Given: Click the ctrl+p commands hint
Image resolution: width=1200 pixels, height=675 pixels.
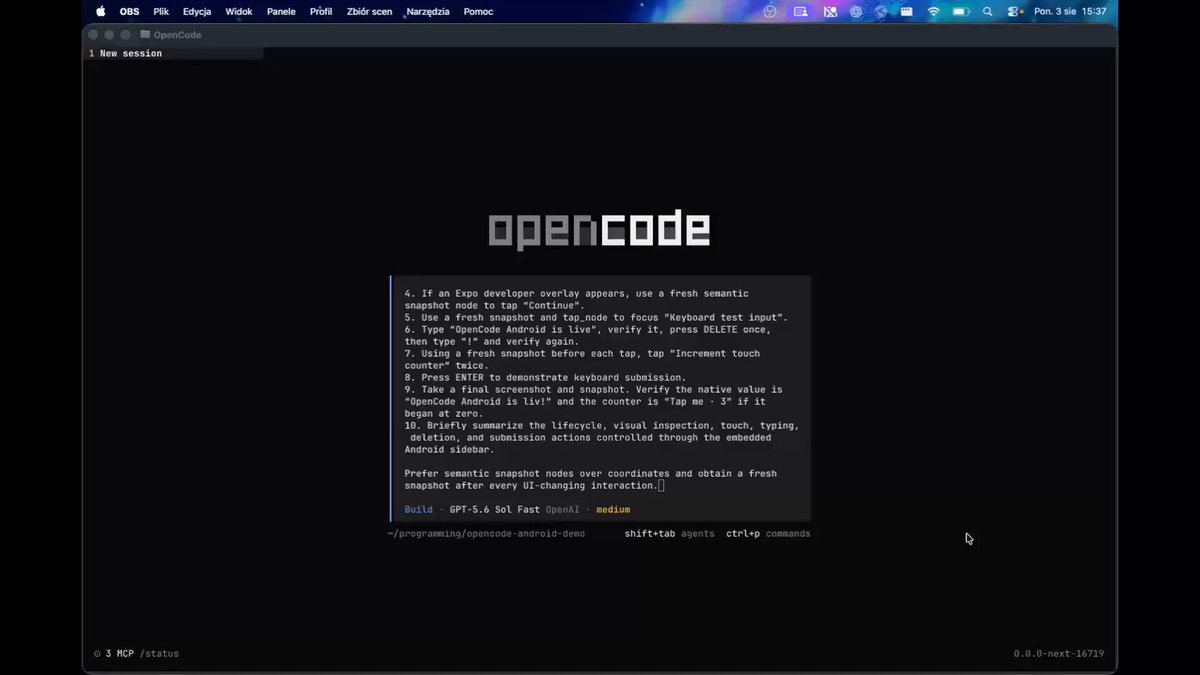Looking at the screenshot, I should [x=768, y=534].
